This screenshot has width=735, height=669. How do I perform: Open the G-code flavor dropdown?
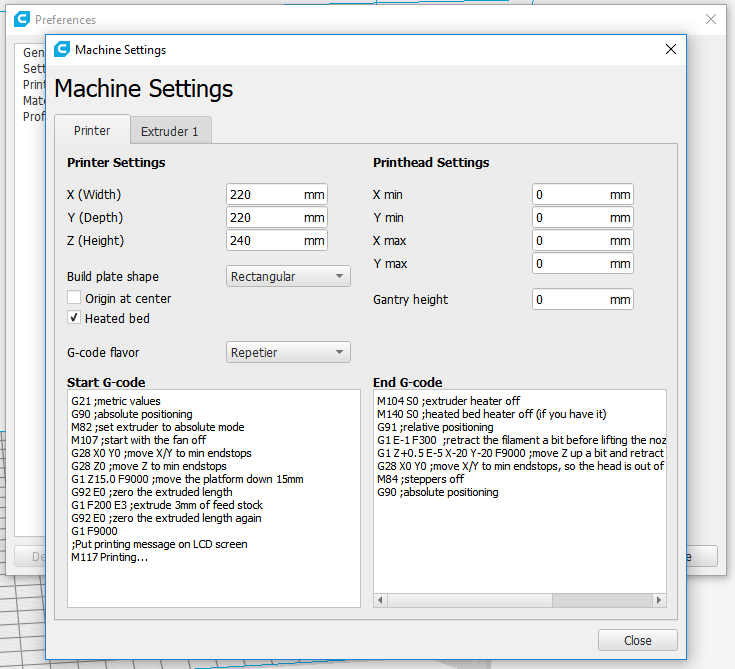[x=288, y=352]
